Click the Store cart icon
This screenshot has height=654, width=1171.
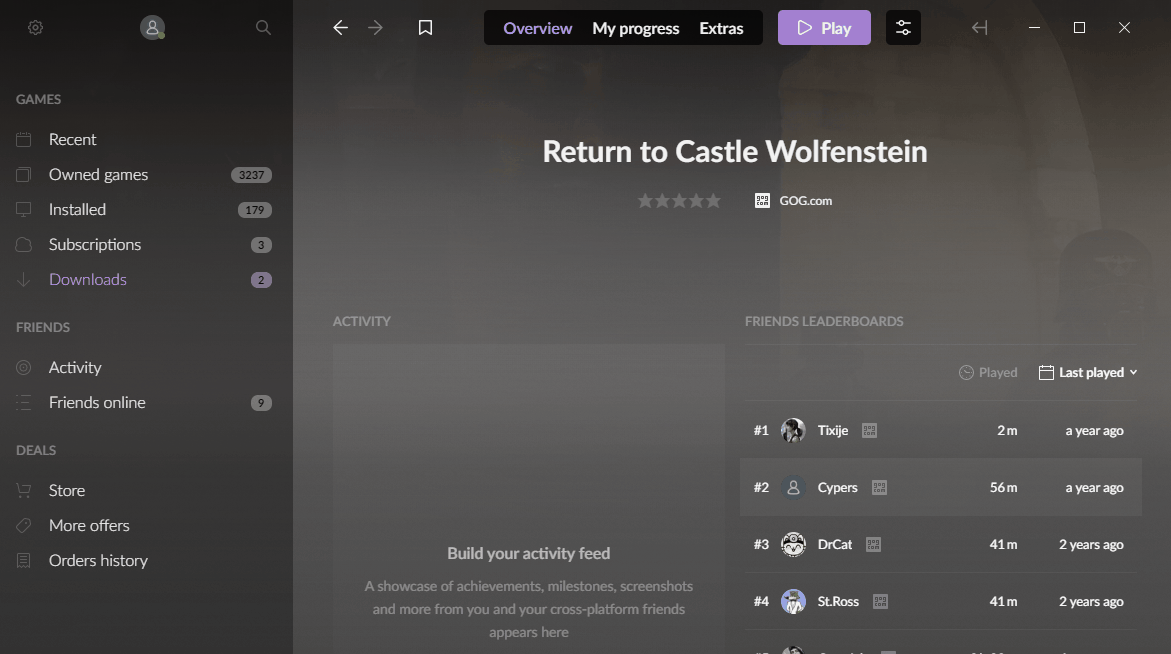[x=24, y=490]
